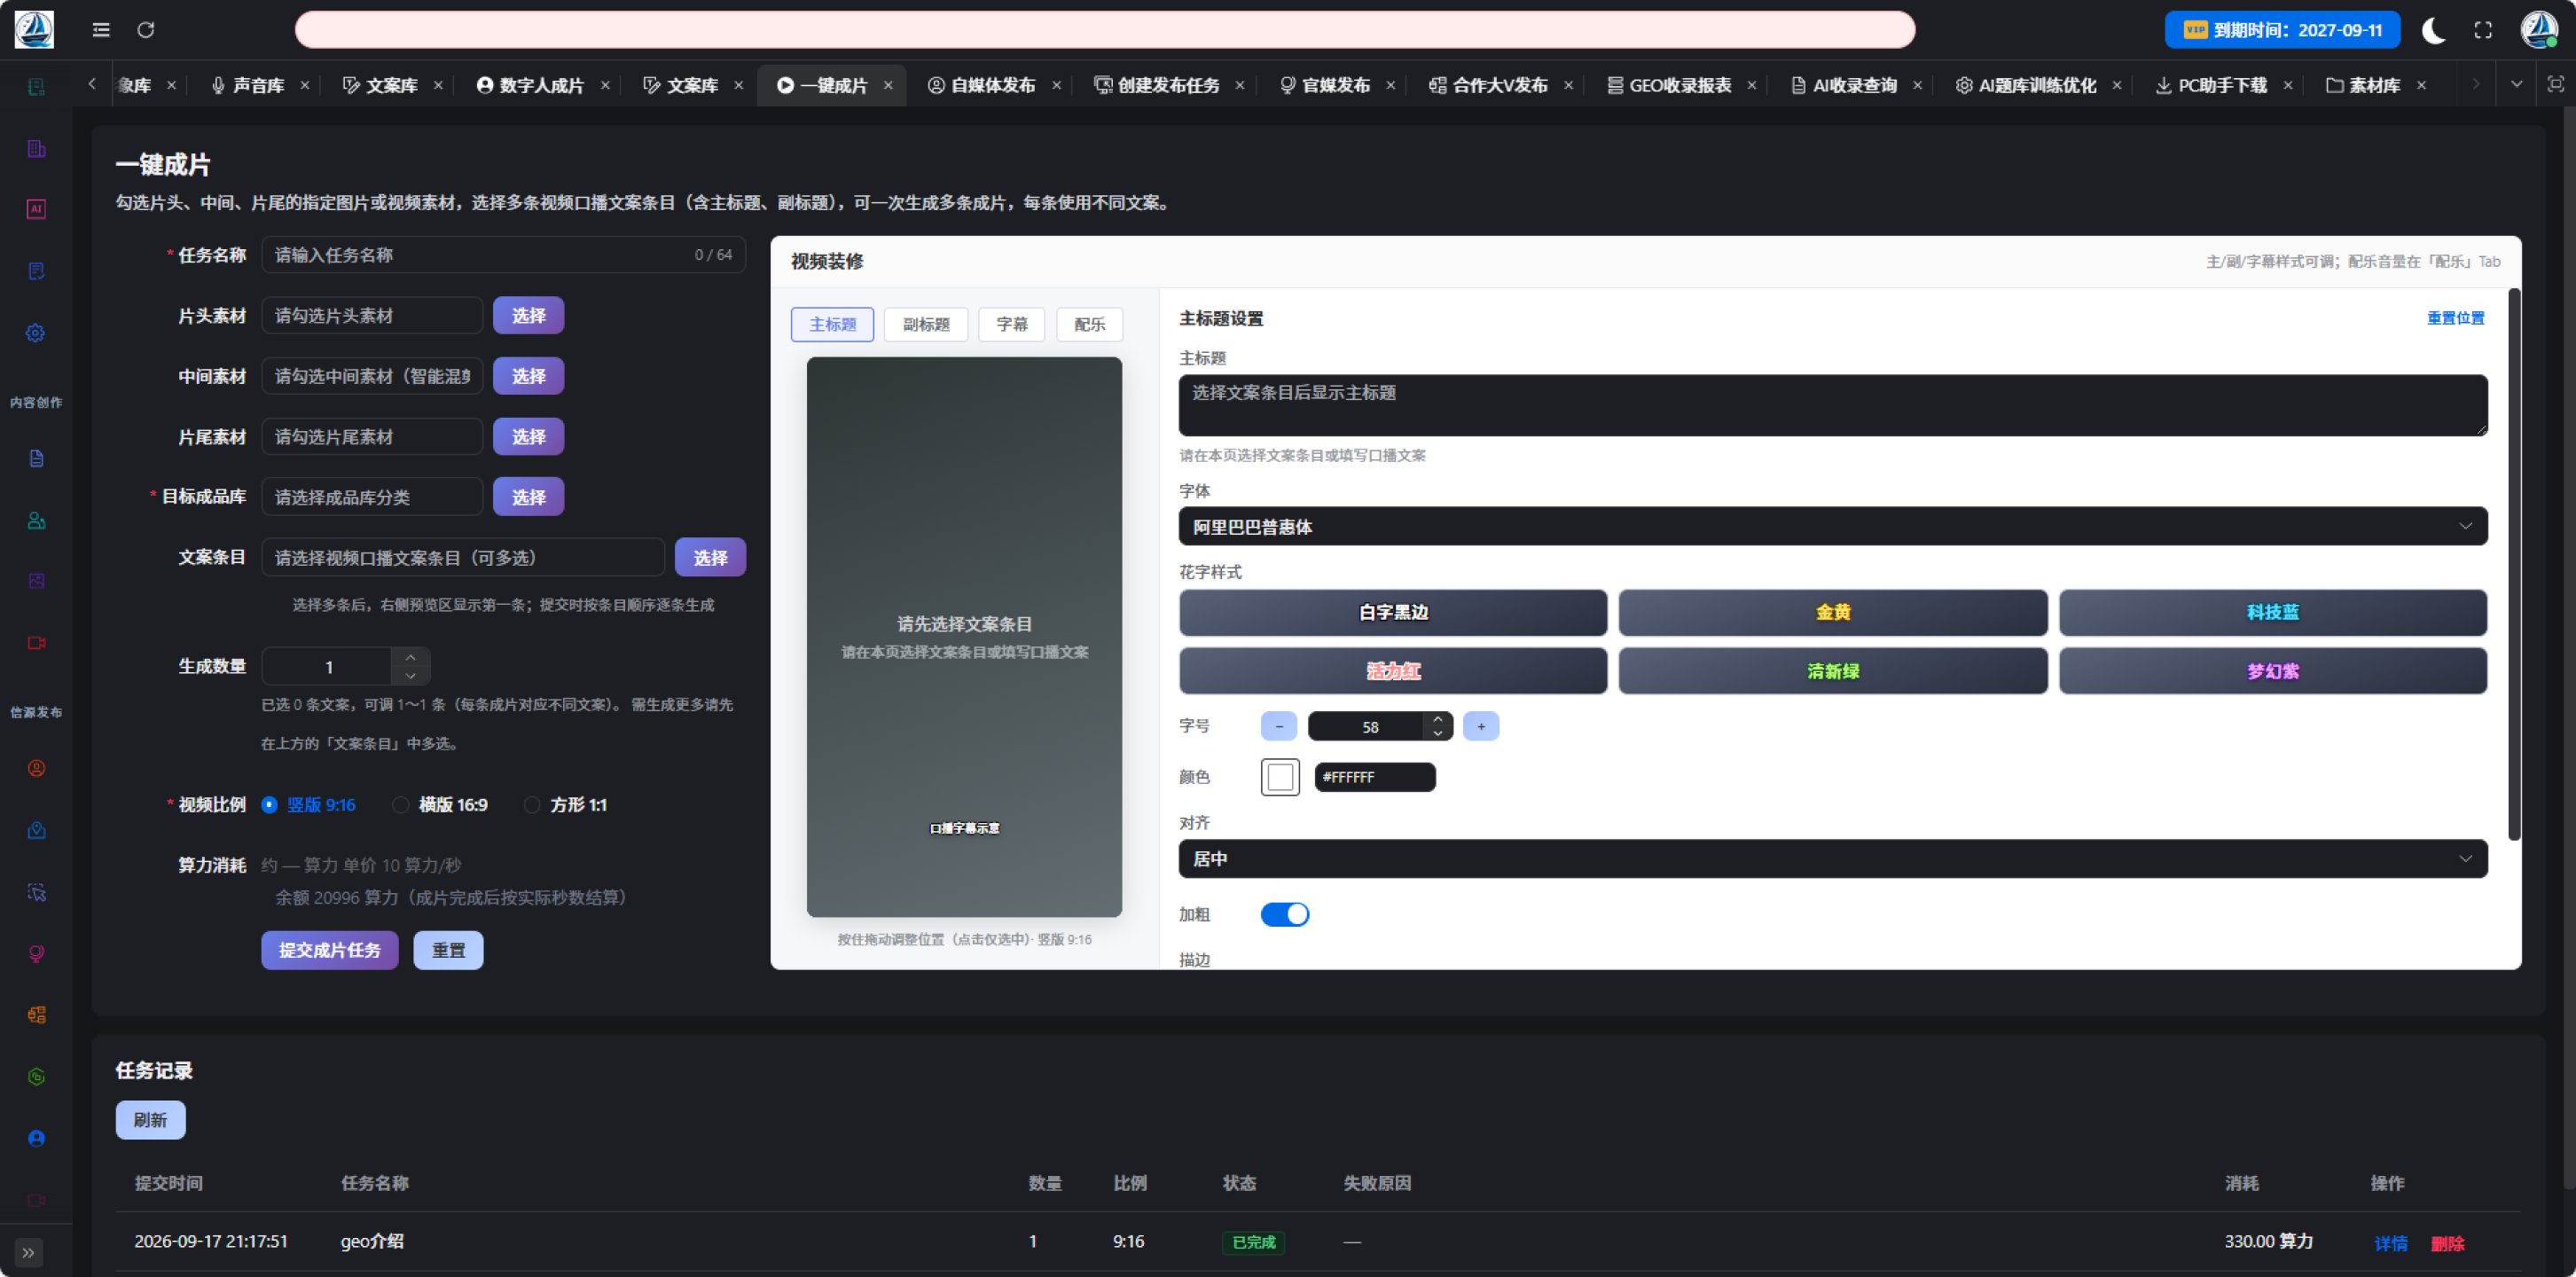
Task: Click the white color swatch
Action: 1280,777
